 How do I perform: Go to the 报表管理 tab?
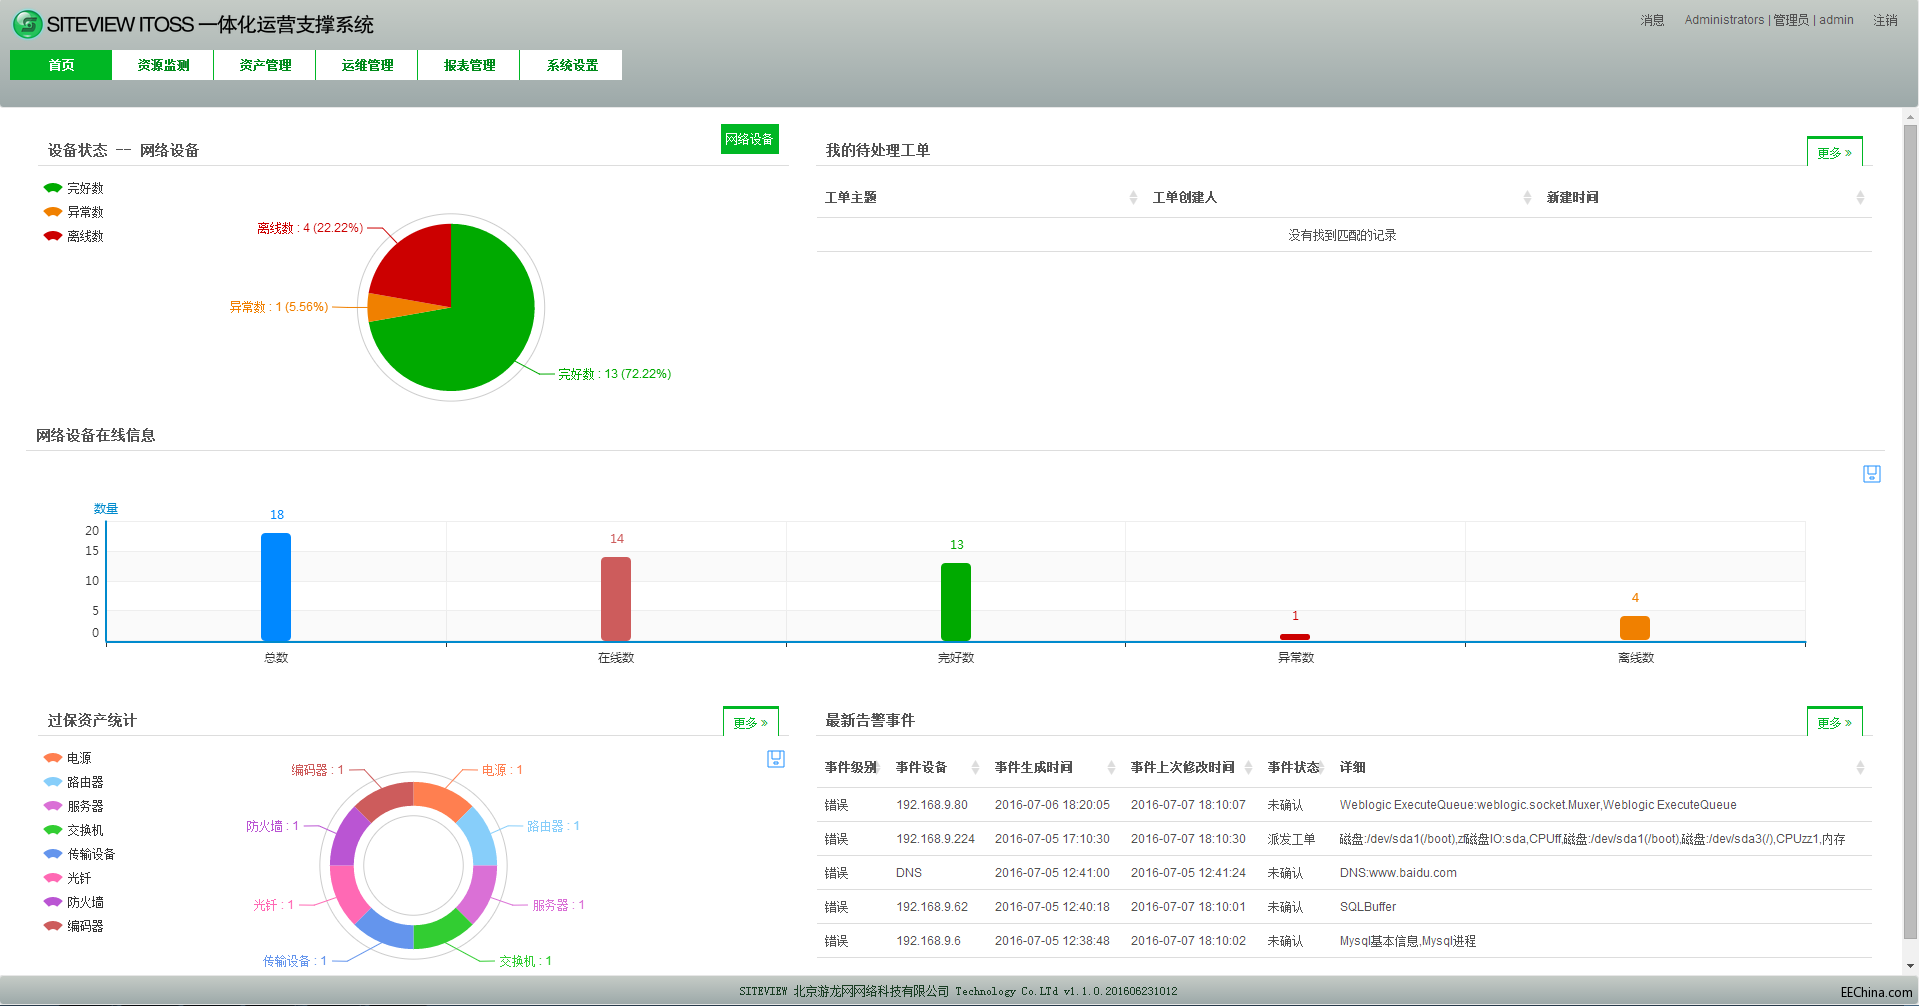pos(469,65)
